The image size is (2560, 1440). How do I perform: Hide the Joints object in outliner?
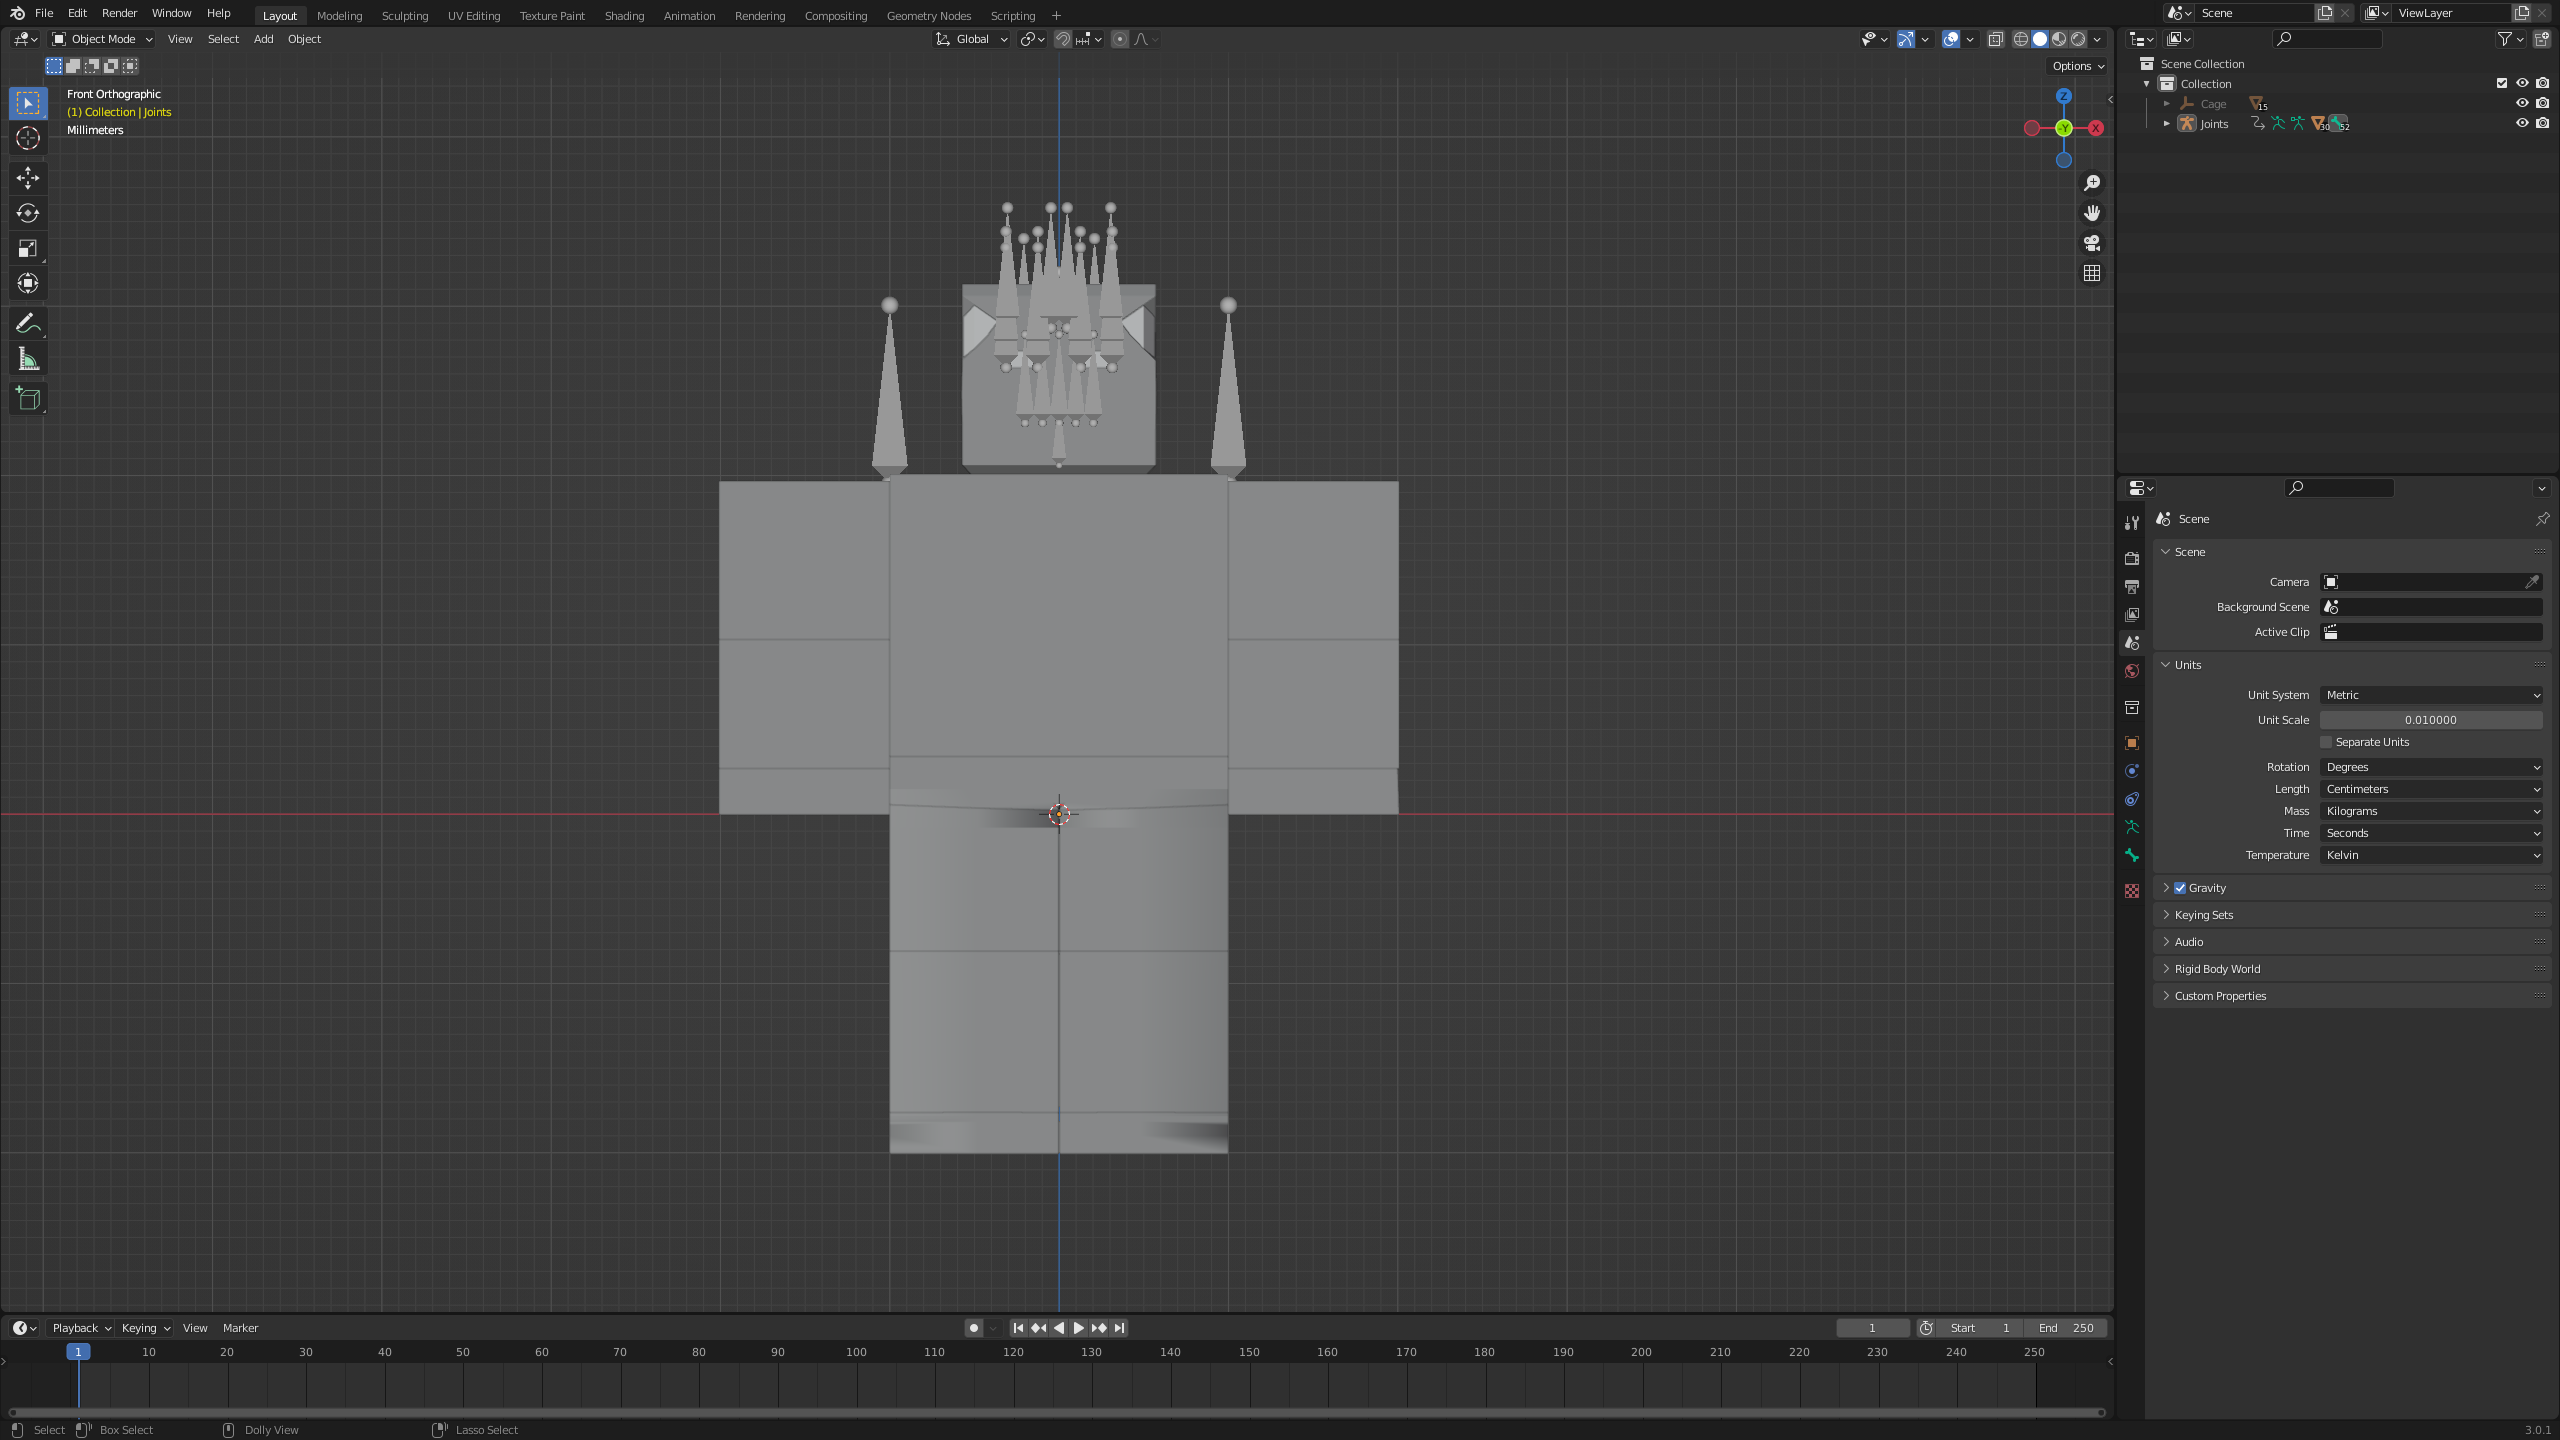tap(2522, 123)
